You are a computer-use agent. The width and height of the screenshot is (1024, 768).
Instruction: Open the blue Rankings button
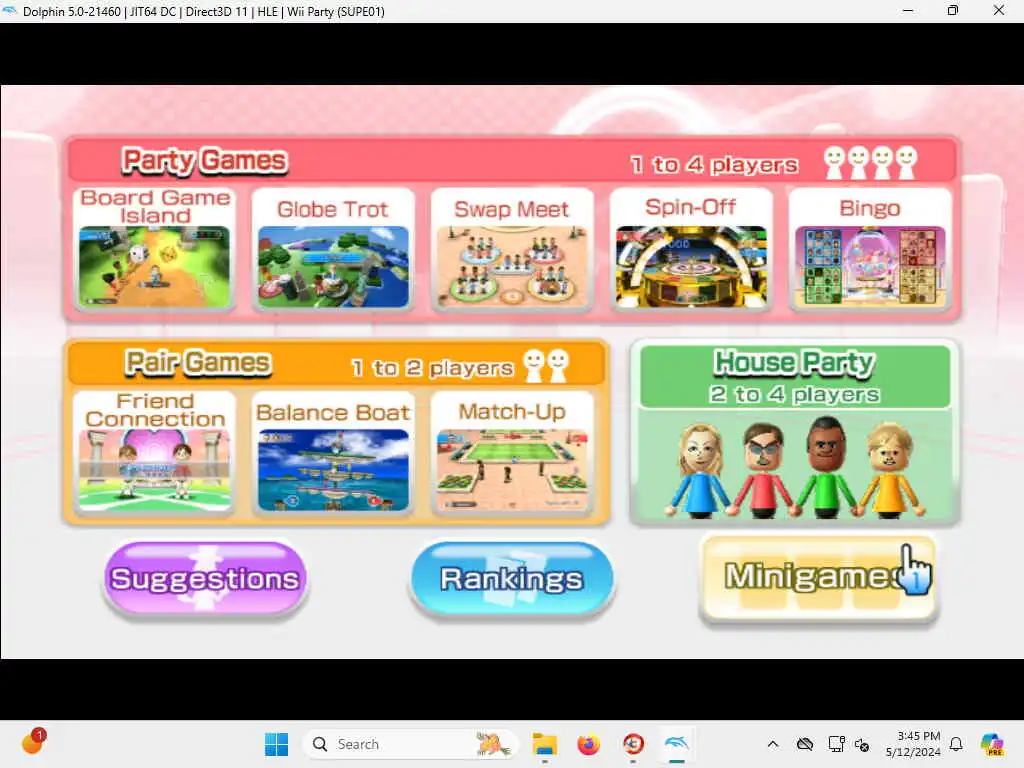tap(512, 579)
